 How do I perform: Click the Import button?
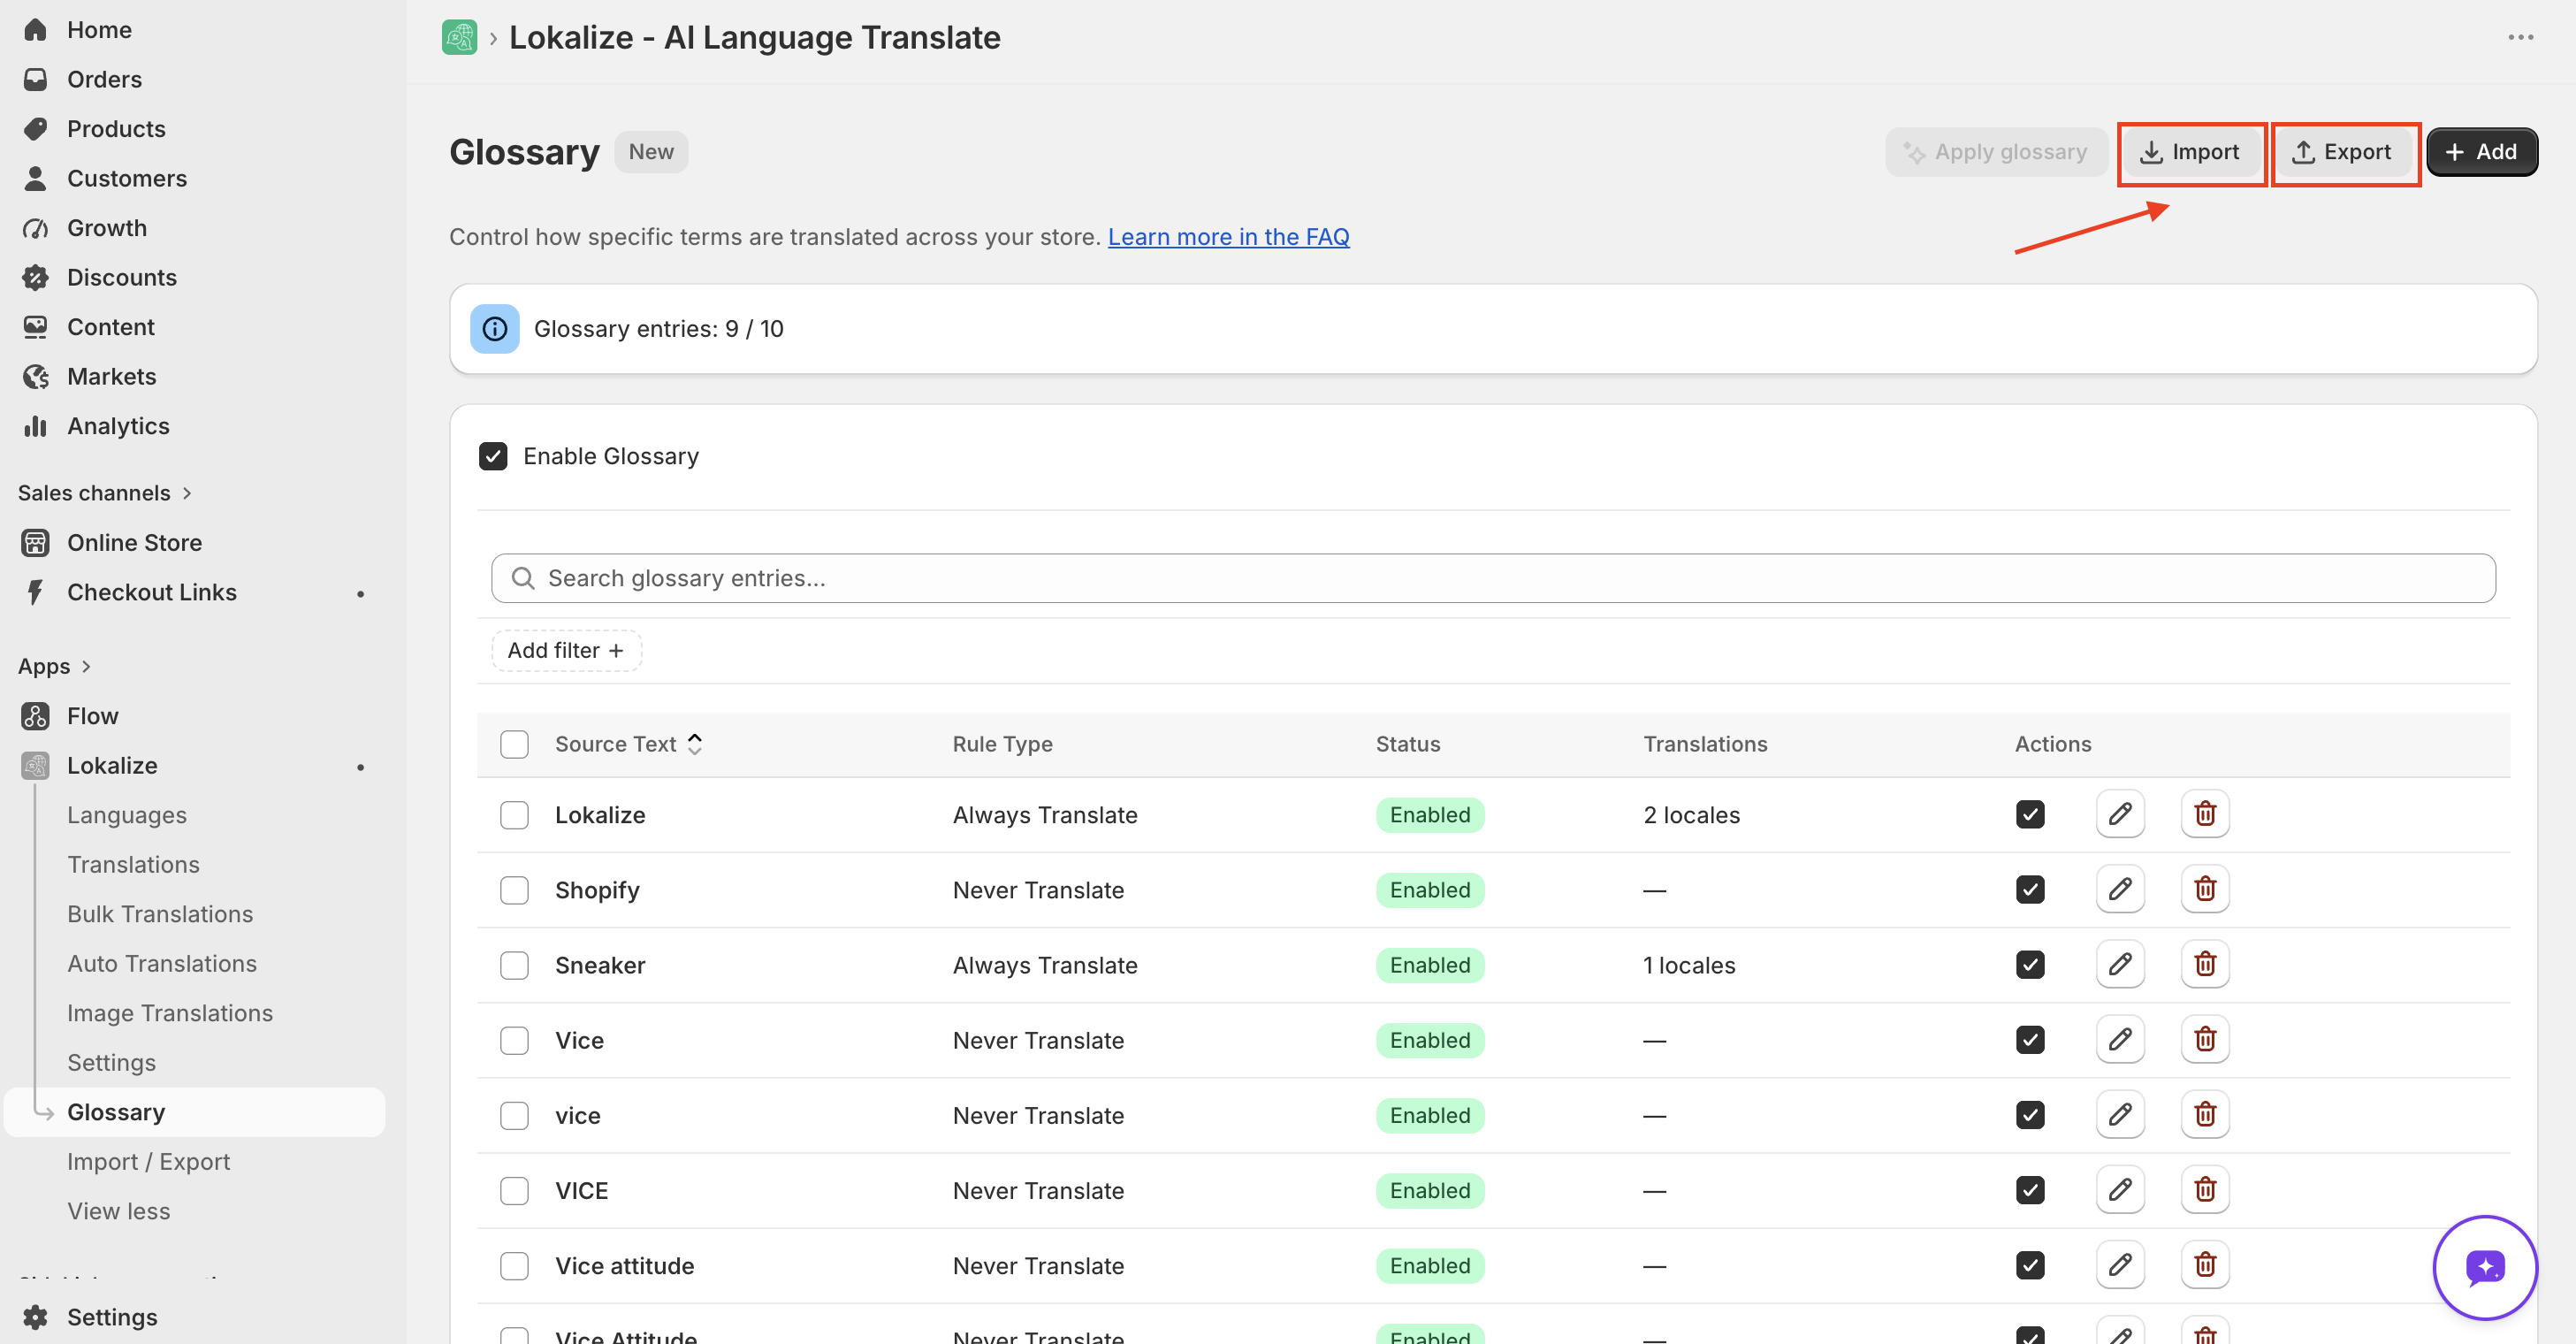click(x=2190, y=152)
